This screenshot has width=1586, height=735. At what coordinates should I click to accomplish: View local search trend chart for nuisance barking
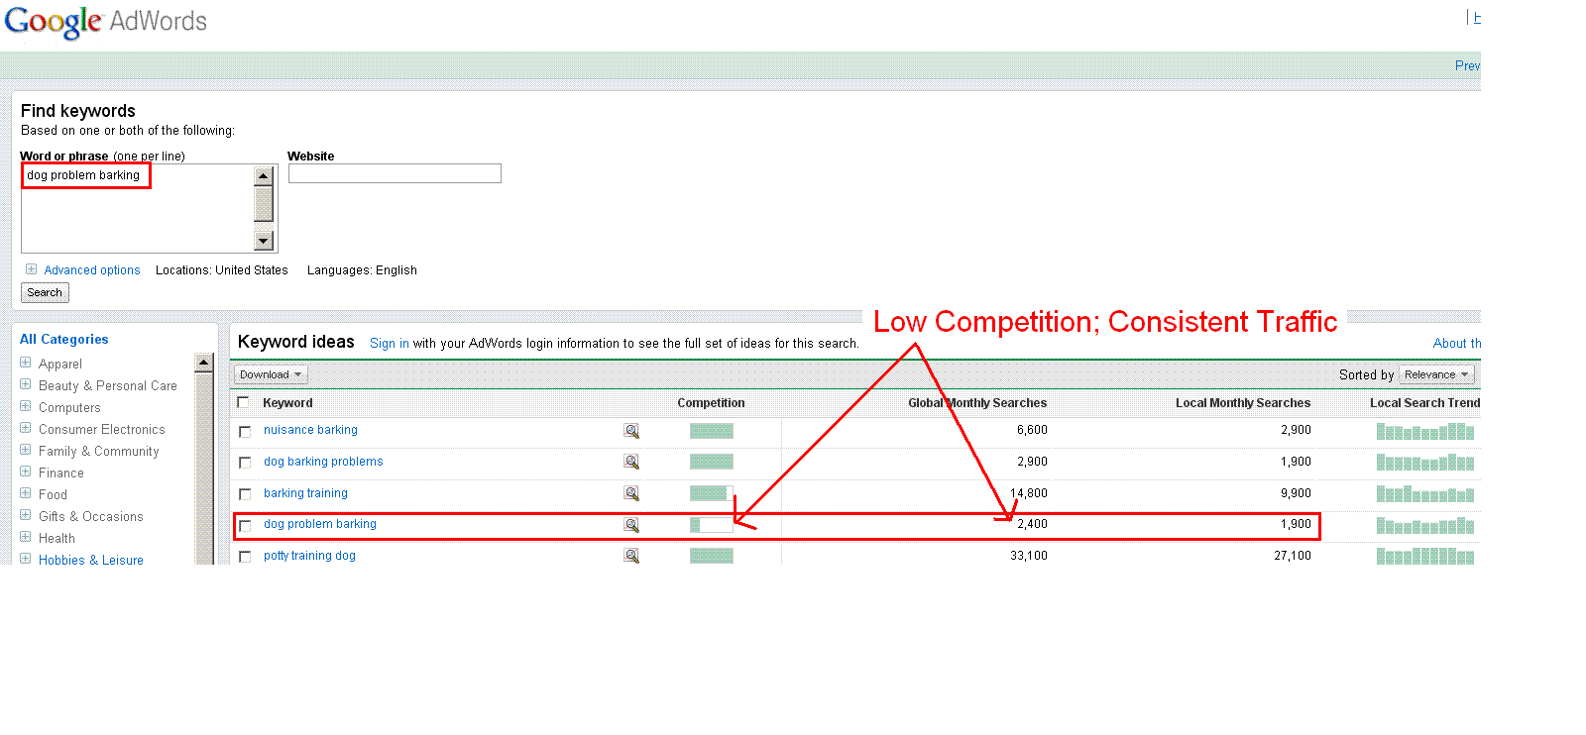coord(1424,431)
